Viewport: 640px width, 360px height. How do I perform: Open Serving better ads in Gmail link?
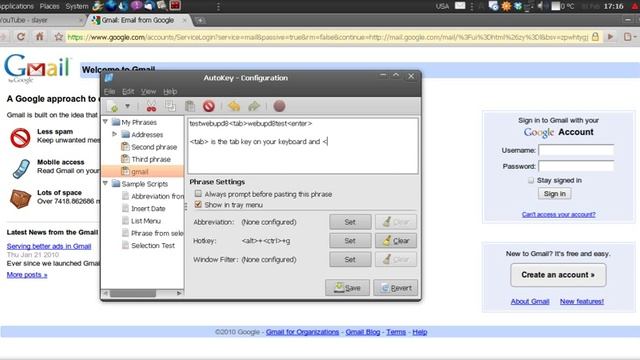tap(49, 246)
